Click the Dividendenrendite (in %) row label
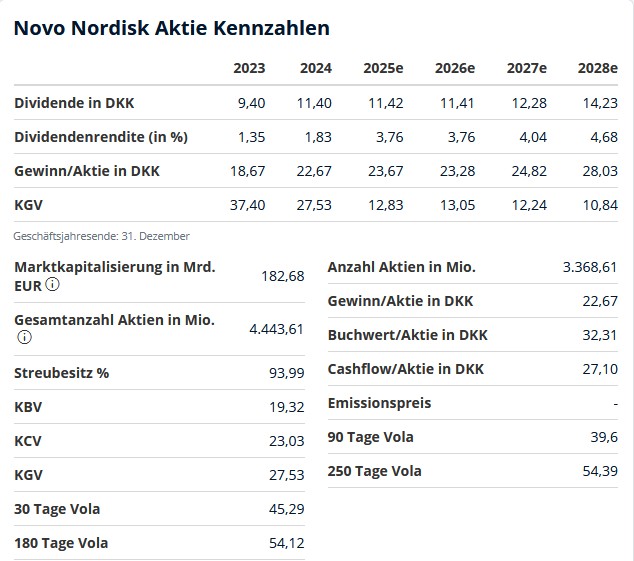 click(x=101, y=136)
